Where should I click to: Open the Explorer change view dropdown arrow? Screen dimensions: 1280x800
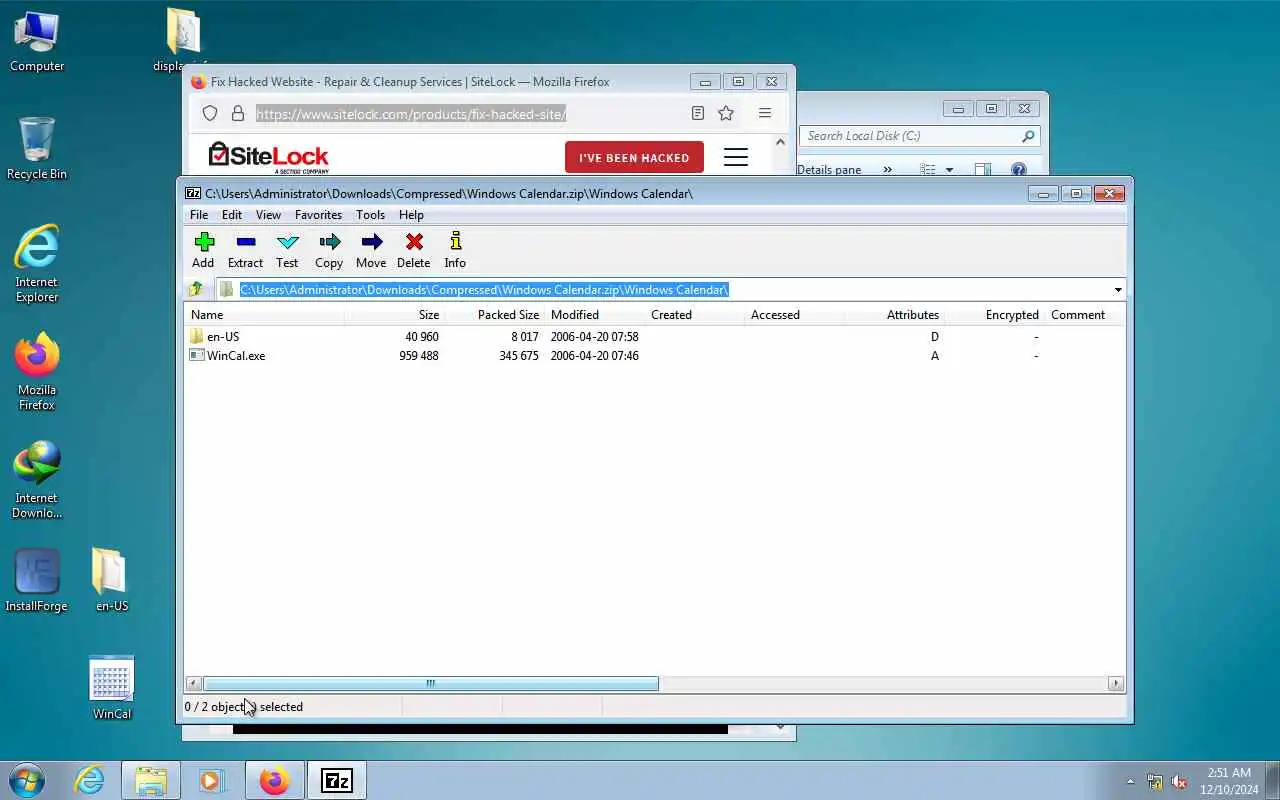(949, 170)
